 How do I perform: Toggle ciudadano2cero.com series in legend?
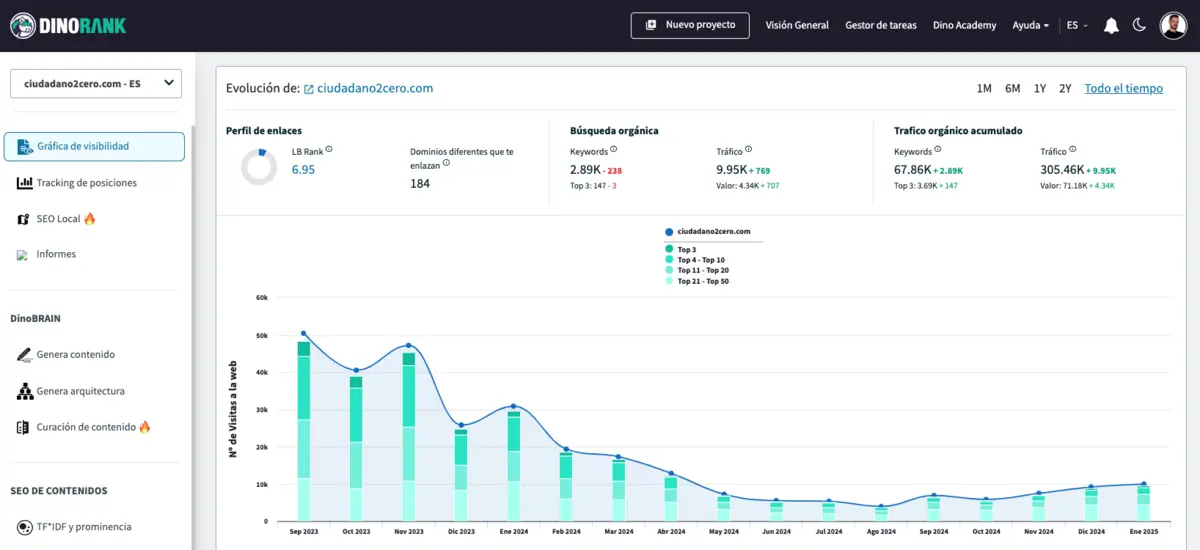(707, 231)
